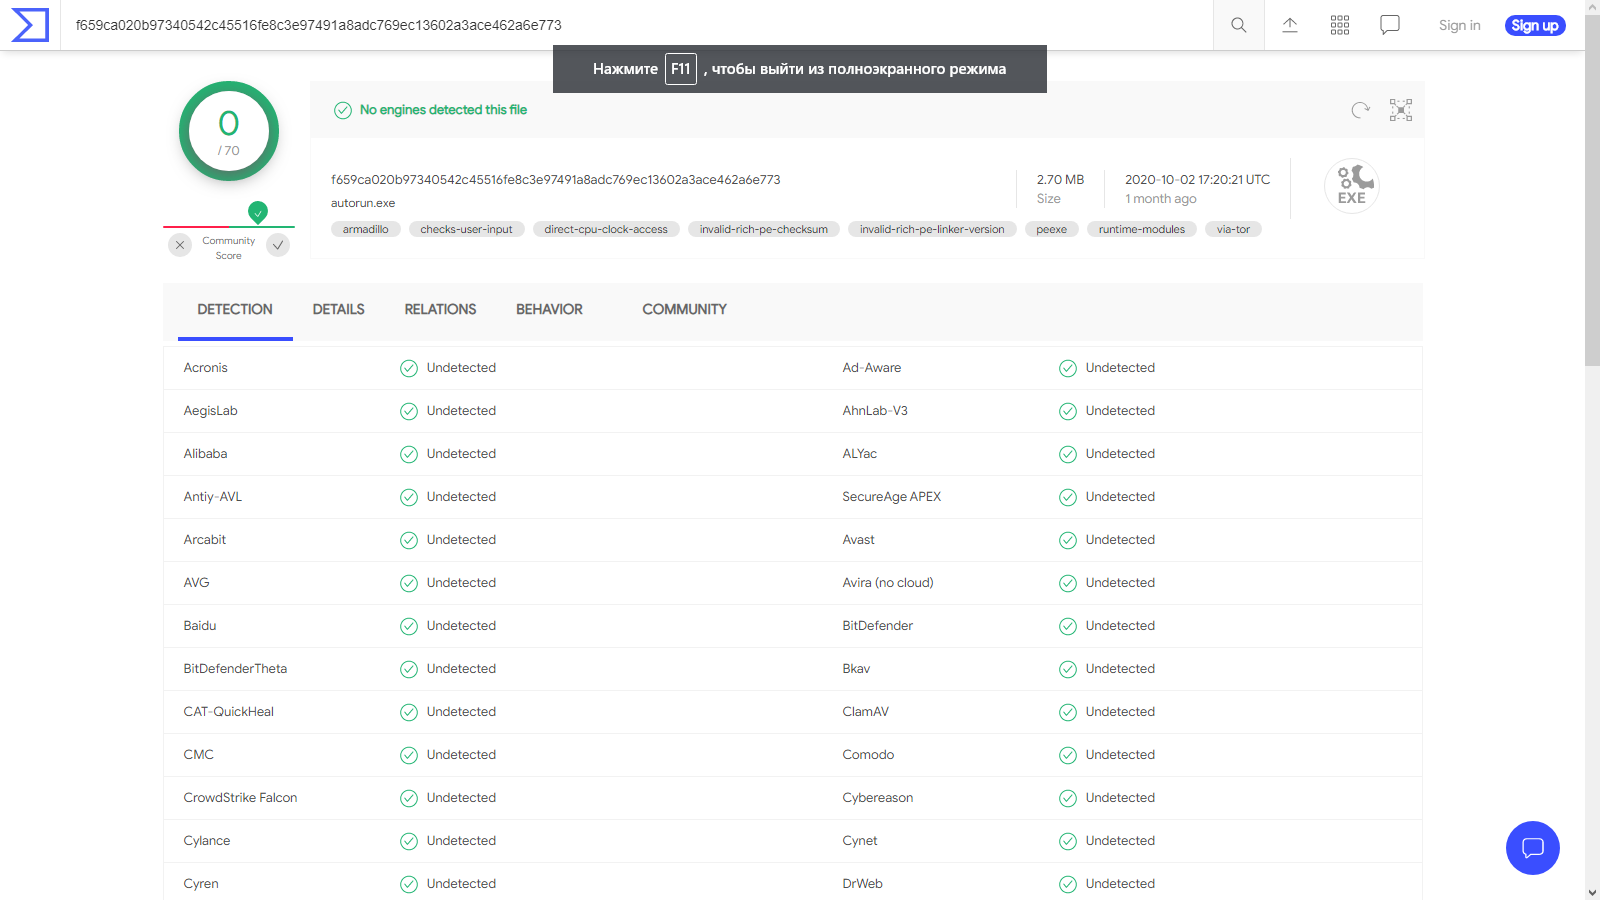This screenshot has height=900, width=1600.
Task: Click the 0/70 detection score circle
Action: click(229, 131)
